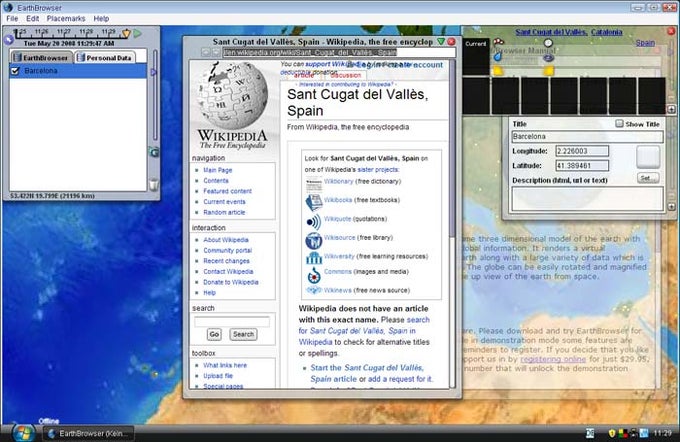
Task: Open the Current events link
Action: point(224,202)
